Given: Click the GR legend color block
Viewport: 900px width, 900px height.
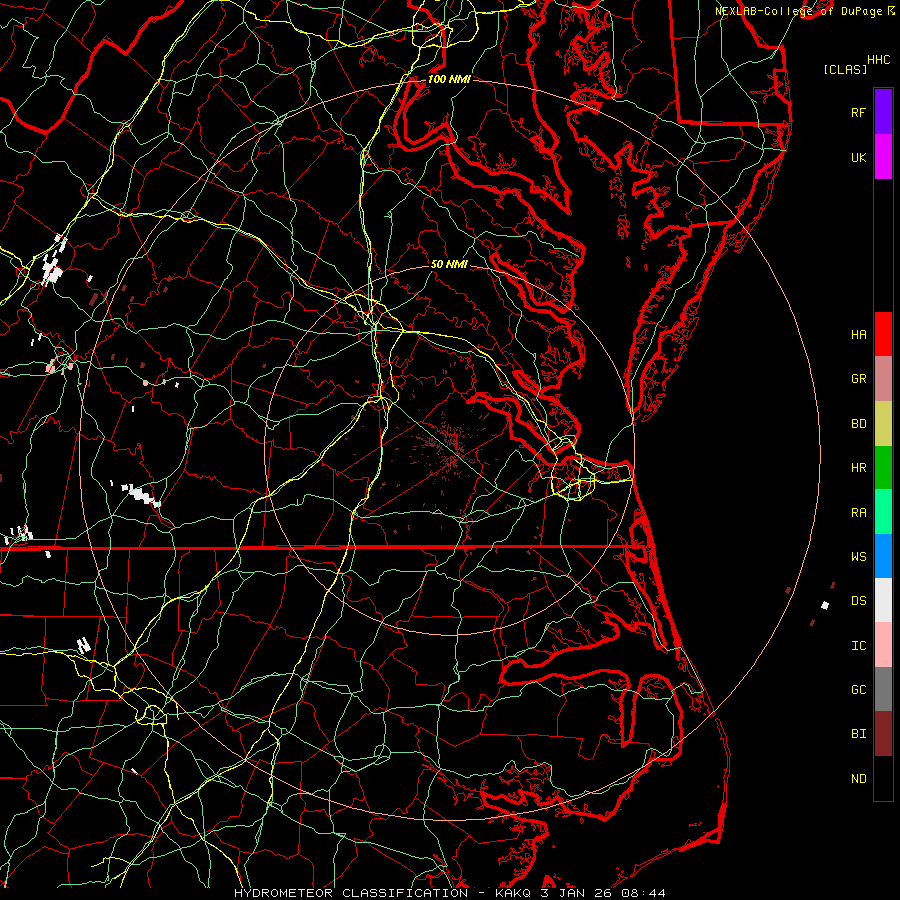Looking at the screenshot, I should tap(883, 379).
